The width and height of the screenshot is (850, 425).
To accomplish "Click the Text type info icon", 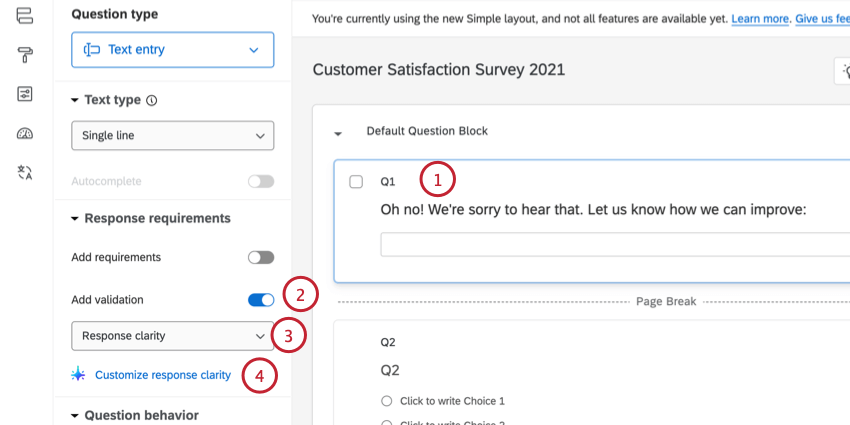I will pyautogui.click(x=152, y=100).
